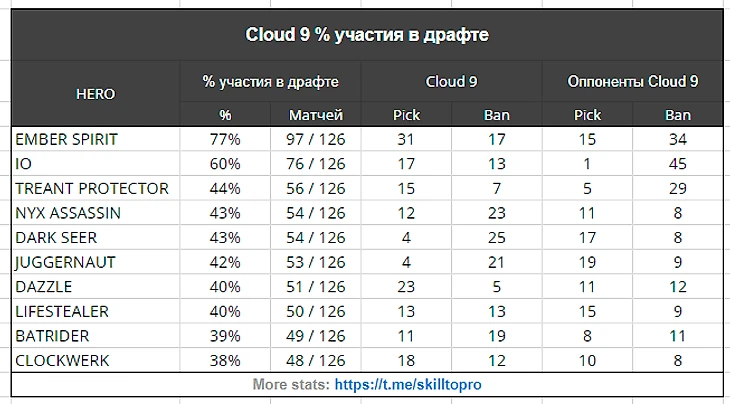Click the More stats label text
Screen dimensions: 730x404
(x=290, y=384)
